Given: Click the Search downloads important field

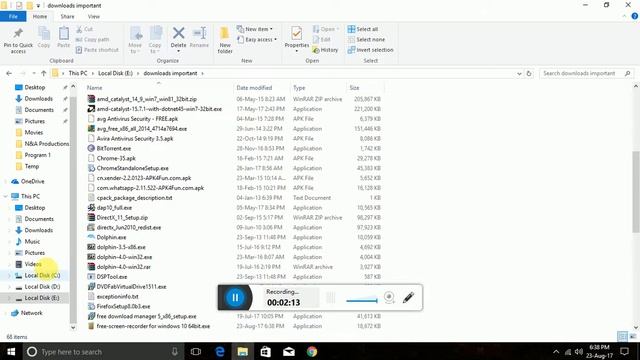Looking at the screenshot, I should point(587,73).
